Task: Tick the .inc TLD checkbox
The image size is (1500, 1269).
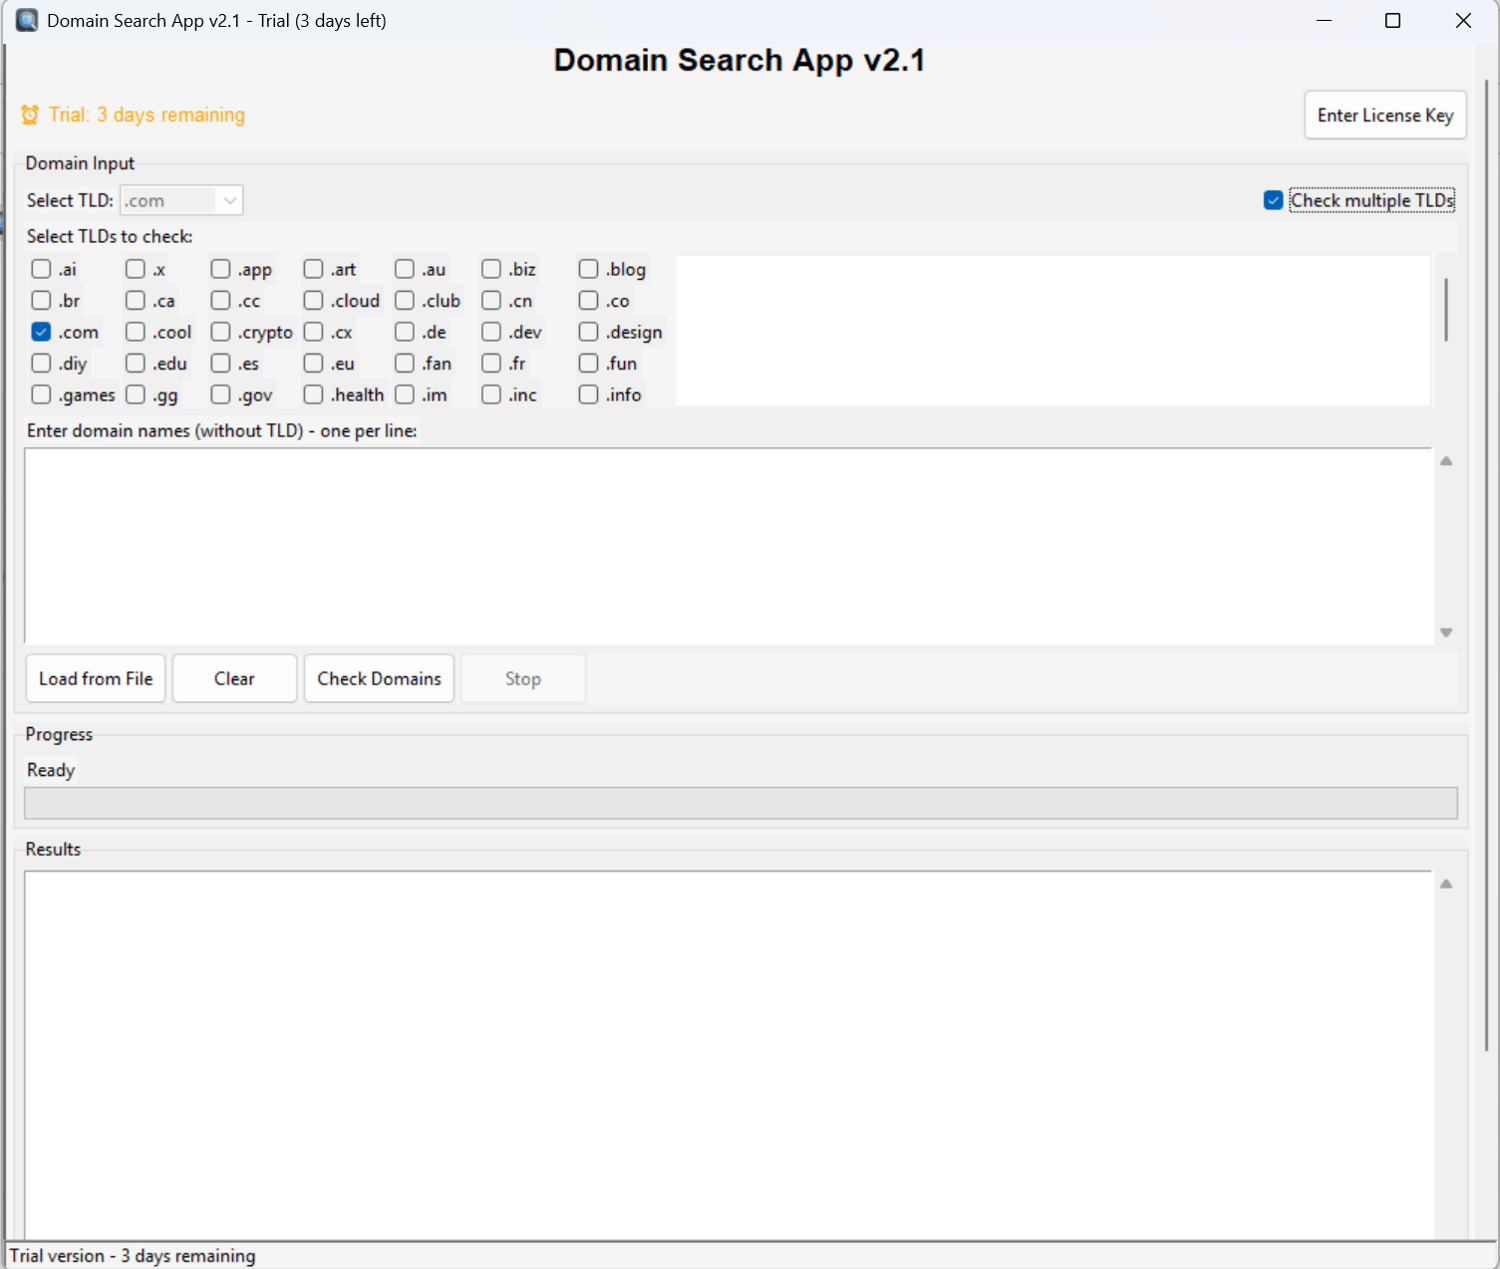Action: coord(491,395)
